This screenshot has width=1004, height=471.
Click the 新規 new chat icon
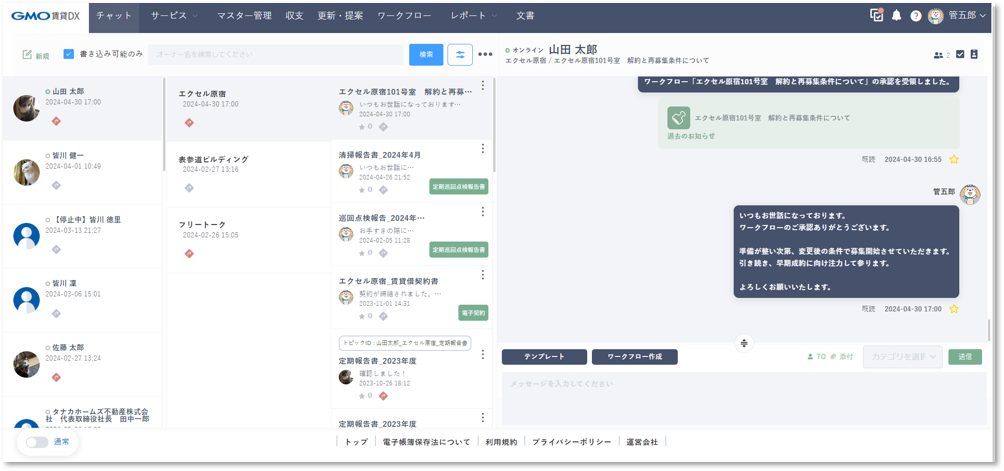click(35, 54)
